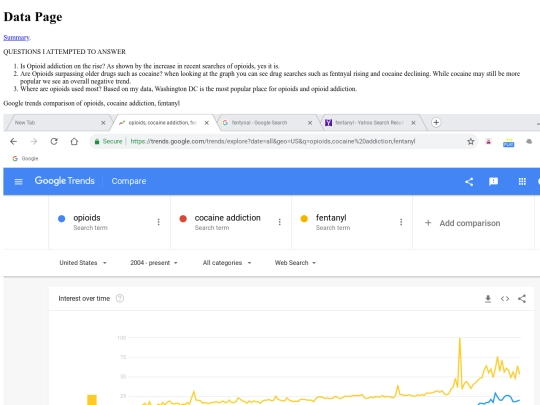Viewport: 540px width, 405px height.
Task: Select the cocaine addiction search term card
Action: [x=231, y=222]
